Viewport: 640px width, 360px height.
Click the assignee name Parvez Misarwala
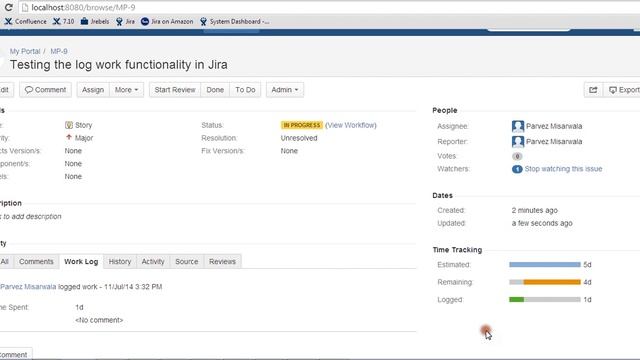tap(554, 126)
